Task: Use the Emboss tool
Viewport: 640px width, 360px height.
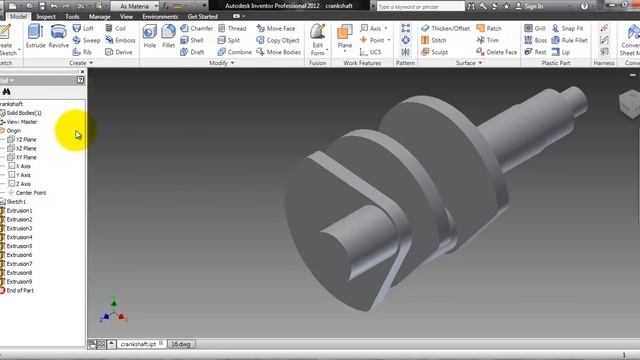Action: (x=120, y=40)
